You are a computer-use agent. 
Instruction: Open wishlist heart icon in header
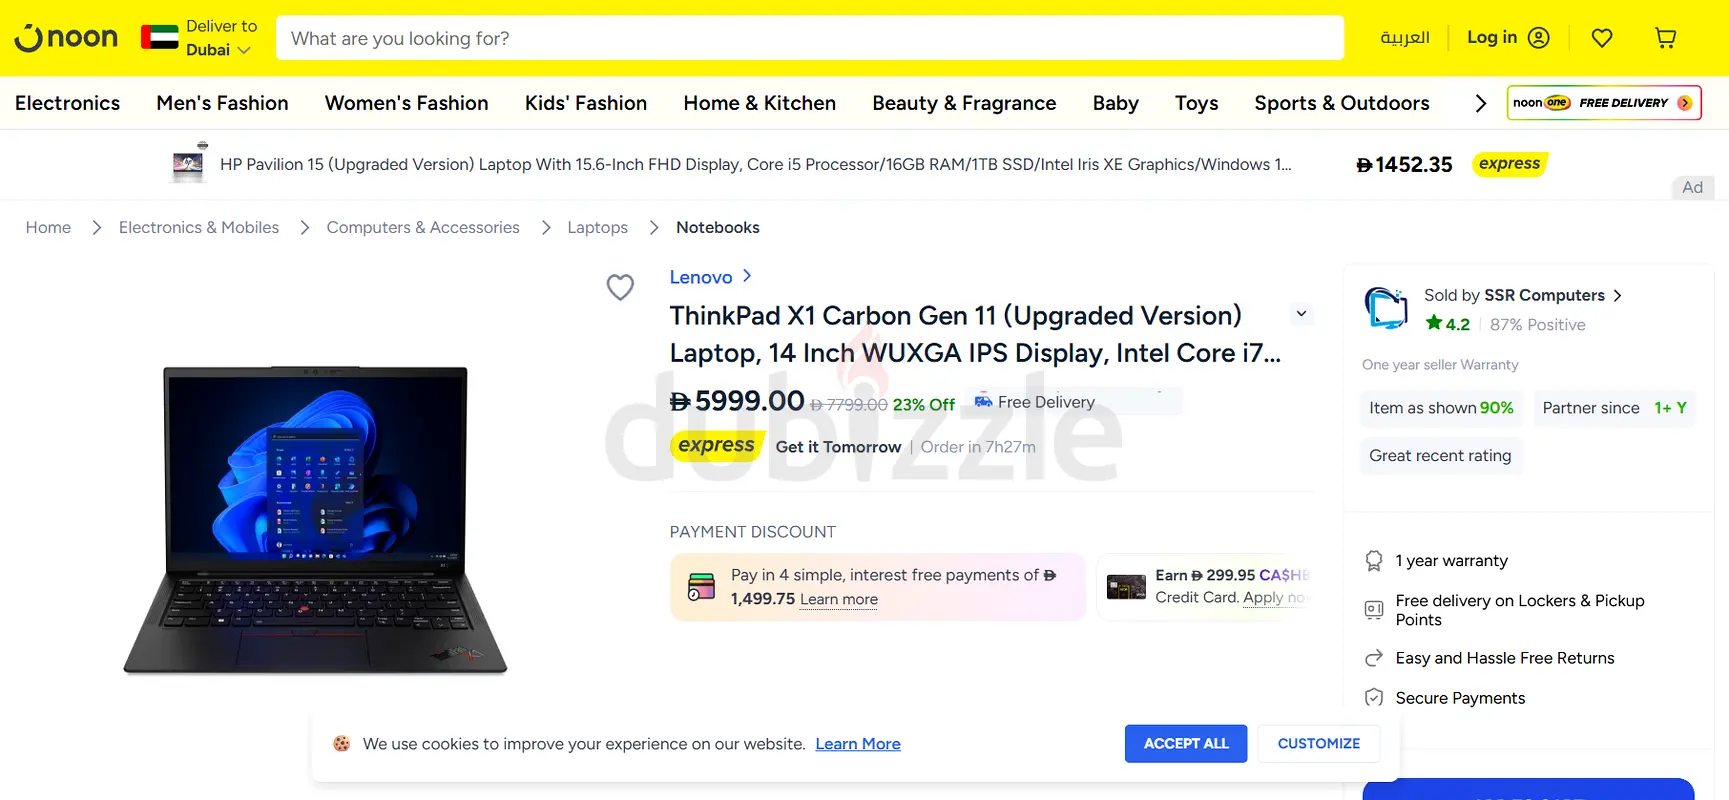click(1602, 38)
